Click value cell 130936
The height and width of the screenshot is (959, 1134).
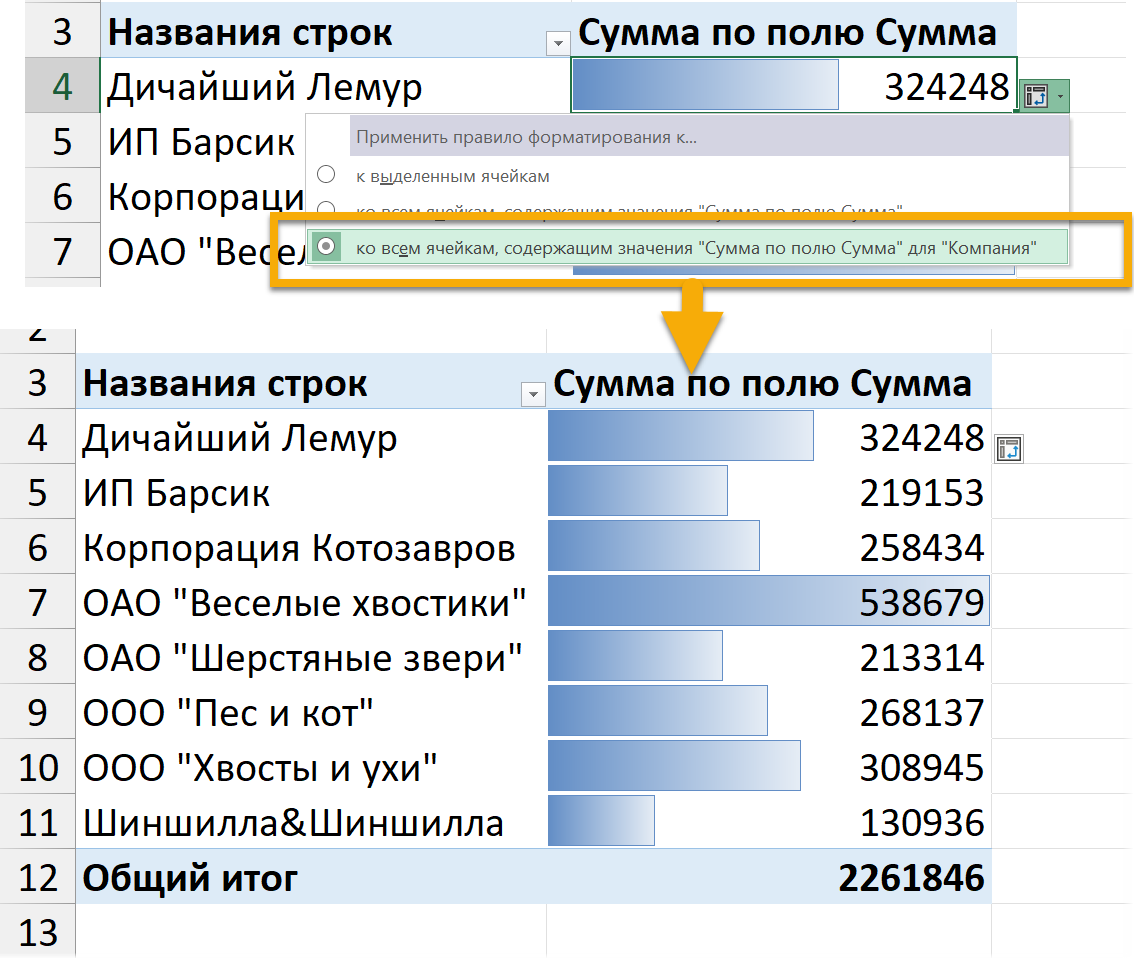tap(769, 822)
